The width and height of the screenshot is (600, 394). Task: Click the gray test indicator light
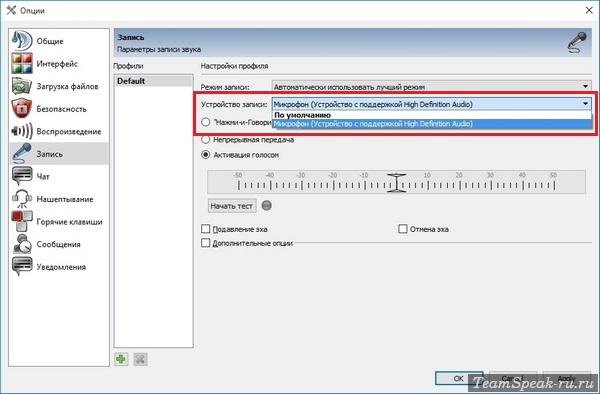pyautogui.click(x=267, y=206)
